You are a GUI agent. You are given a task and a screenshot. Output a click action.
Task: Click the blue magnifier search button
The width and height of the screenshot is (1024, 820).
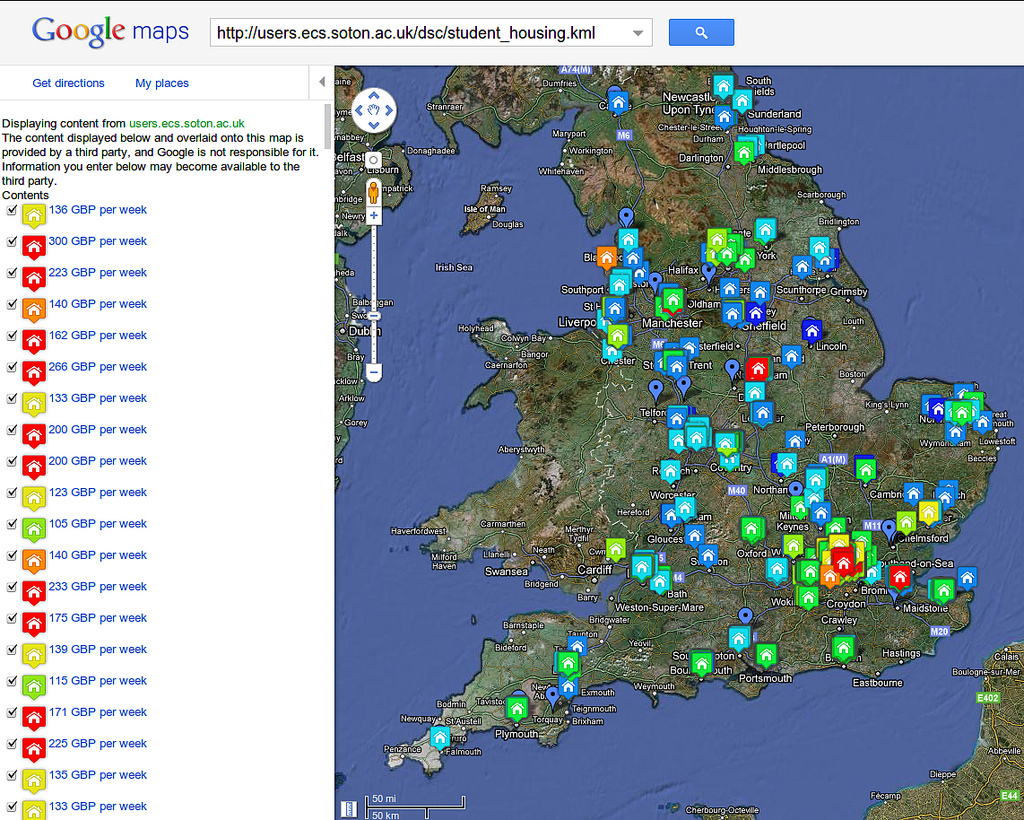coord(701,32)
